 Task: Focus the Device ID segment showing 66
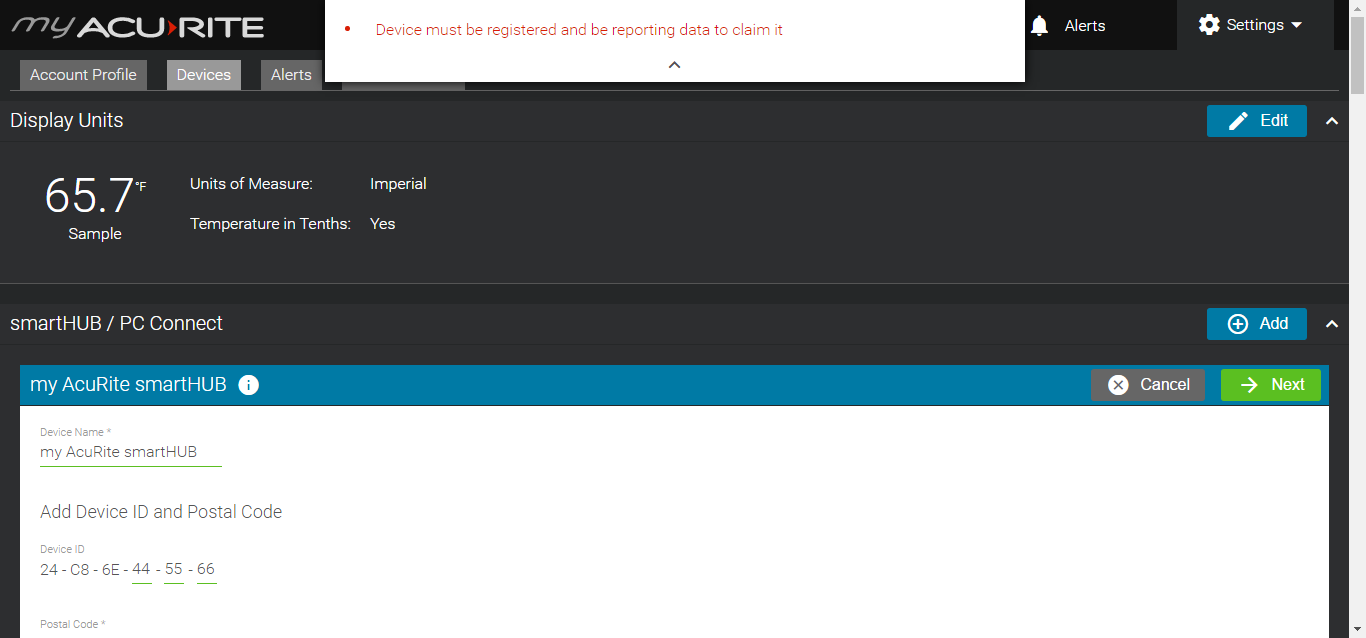click(x=206, y=570)
